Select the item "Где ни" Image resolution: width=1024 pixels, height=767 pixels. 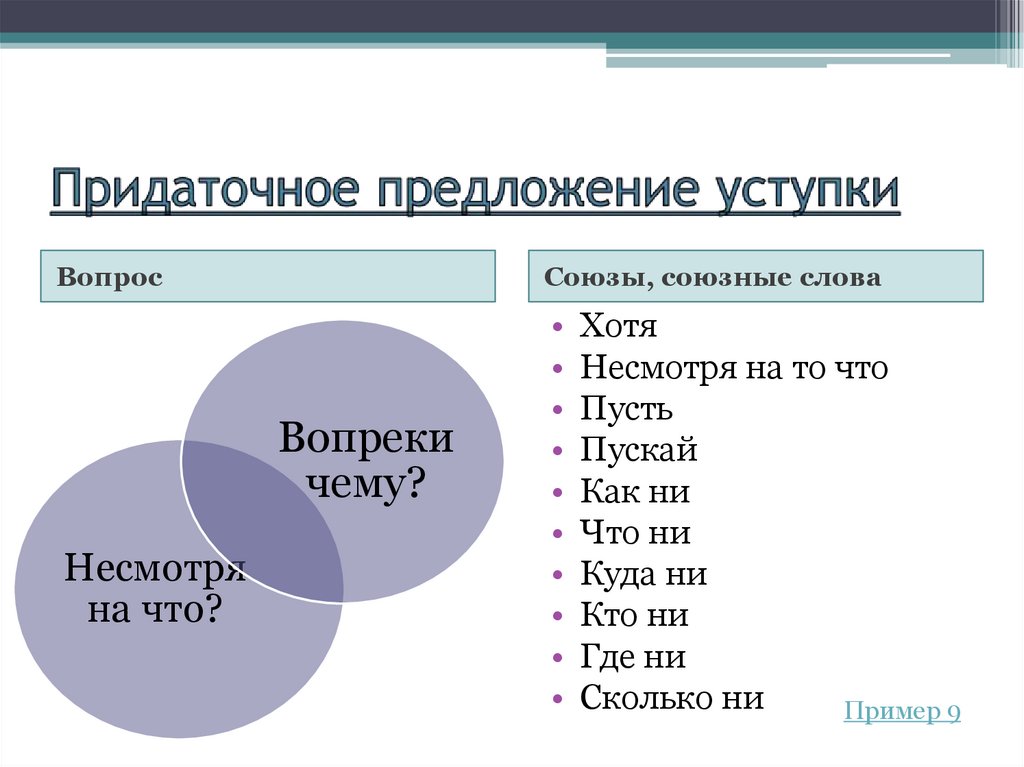pos(632,656)
